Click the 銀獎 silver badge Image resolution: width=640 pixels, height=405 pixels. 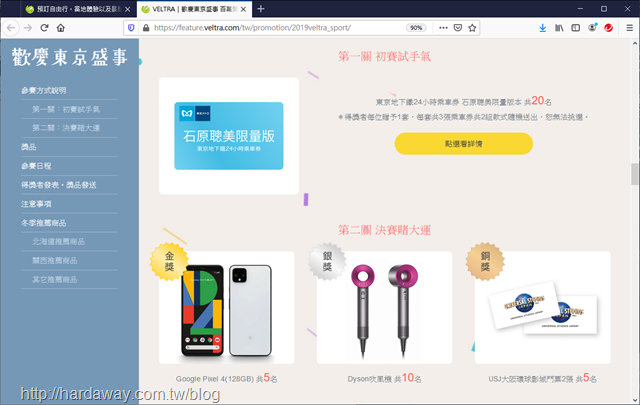coord(327,261)
